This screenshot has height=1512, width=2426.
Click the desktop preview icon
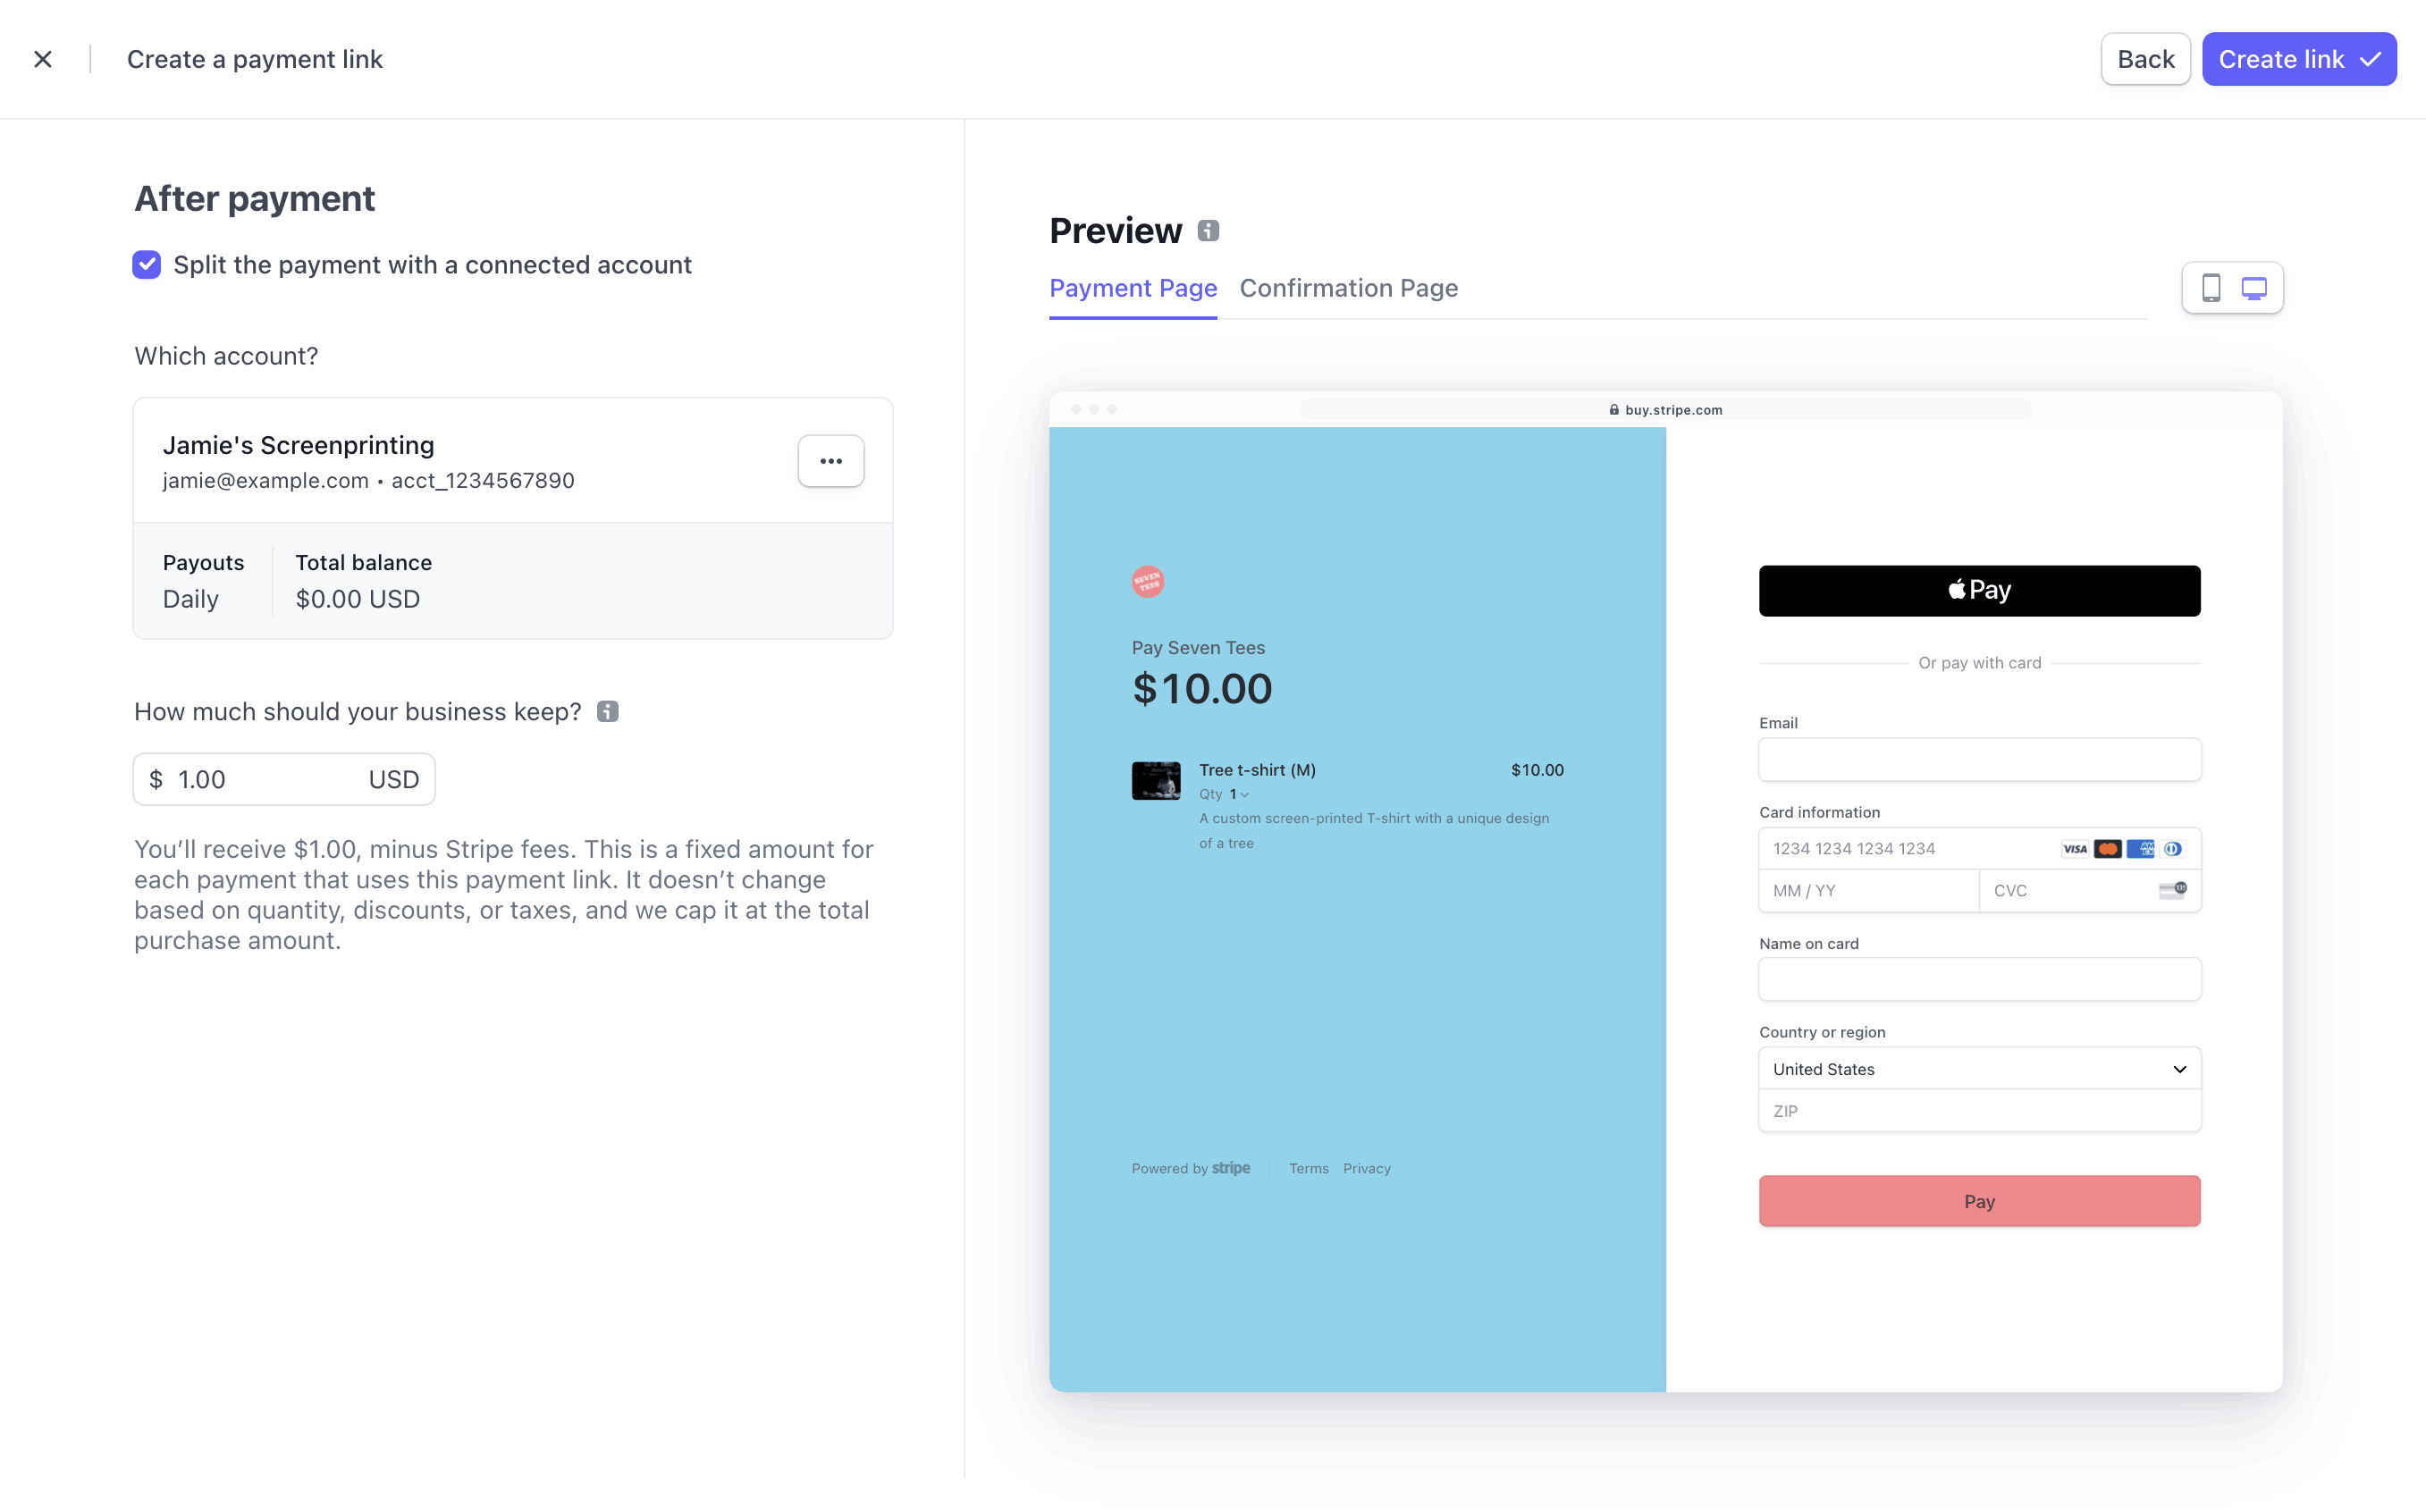(2253, 290)
